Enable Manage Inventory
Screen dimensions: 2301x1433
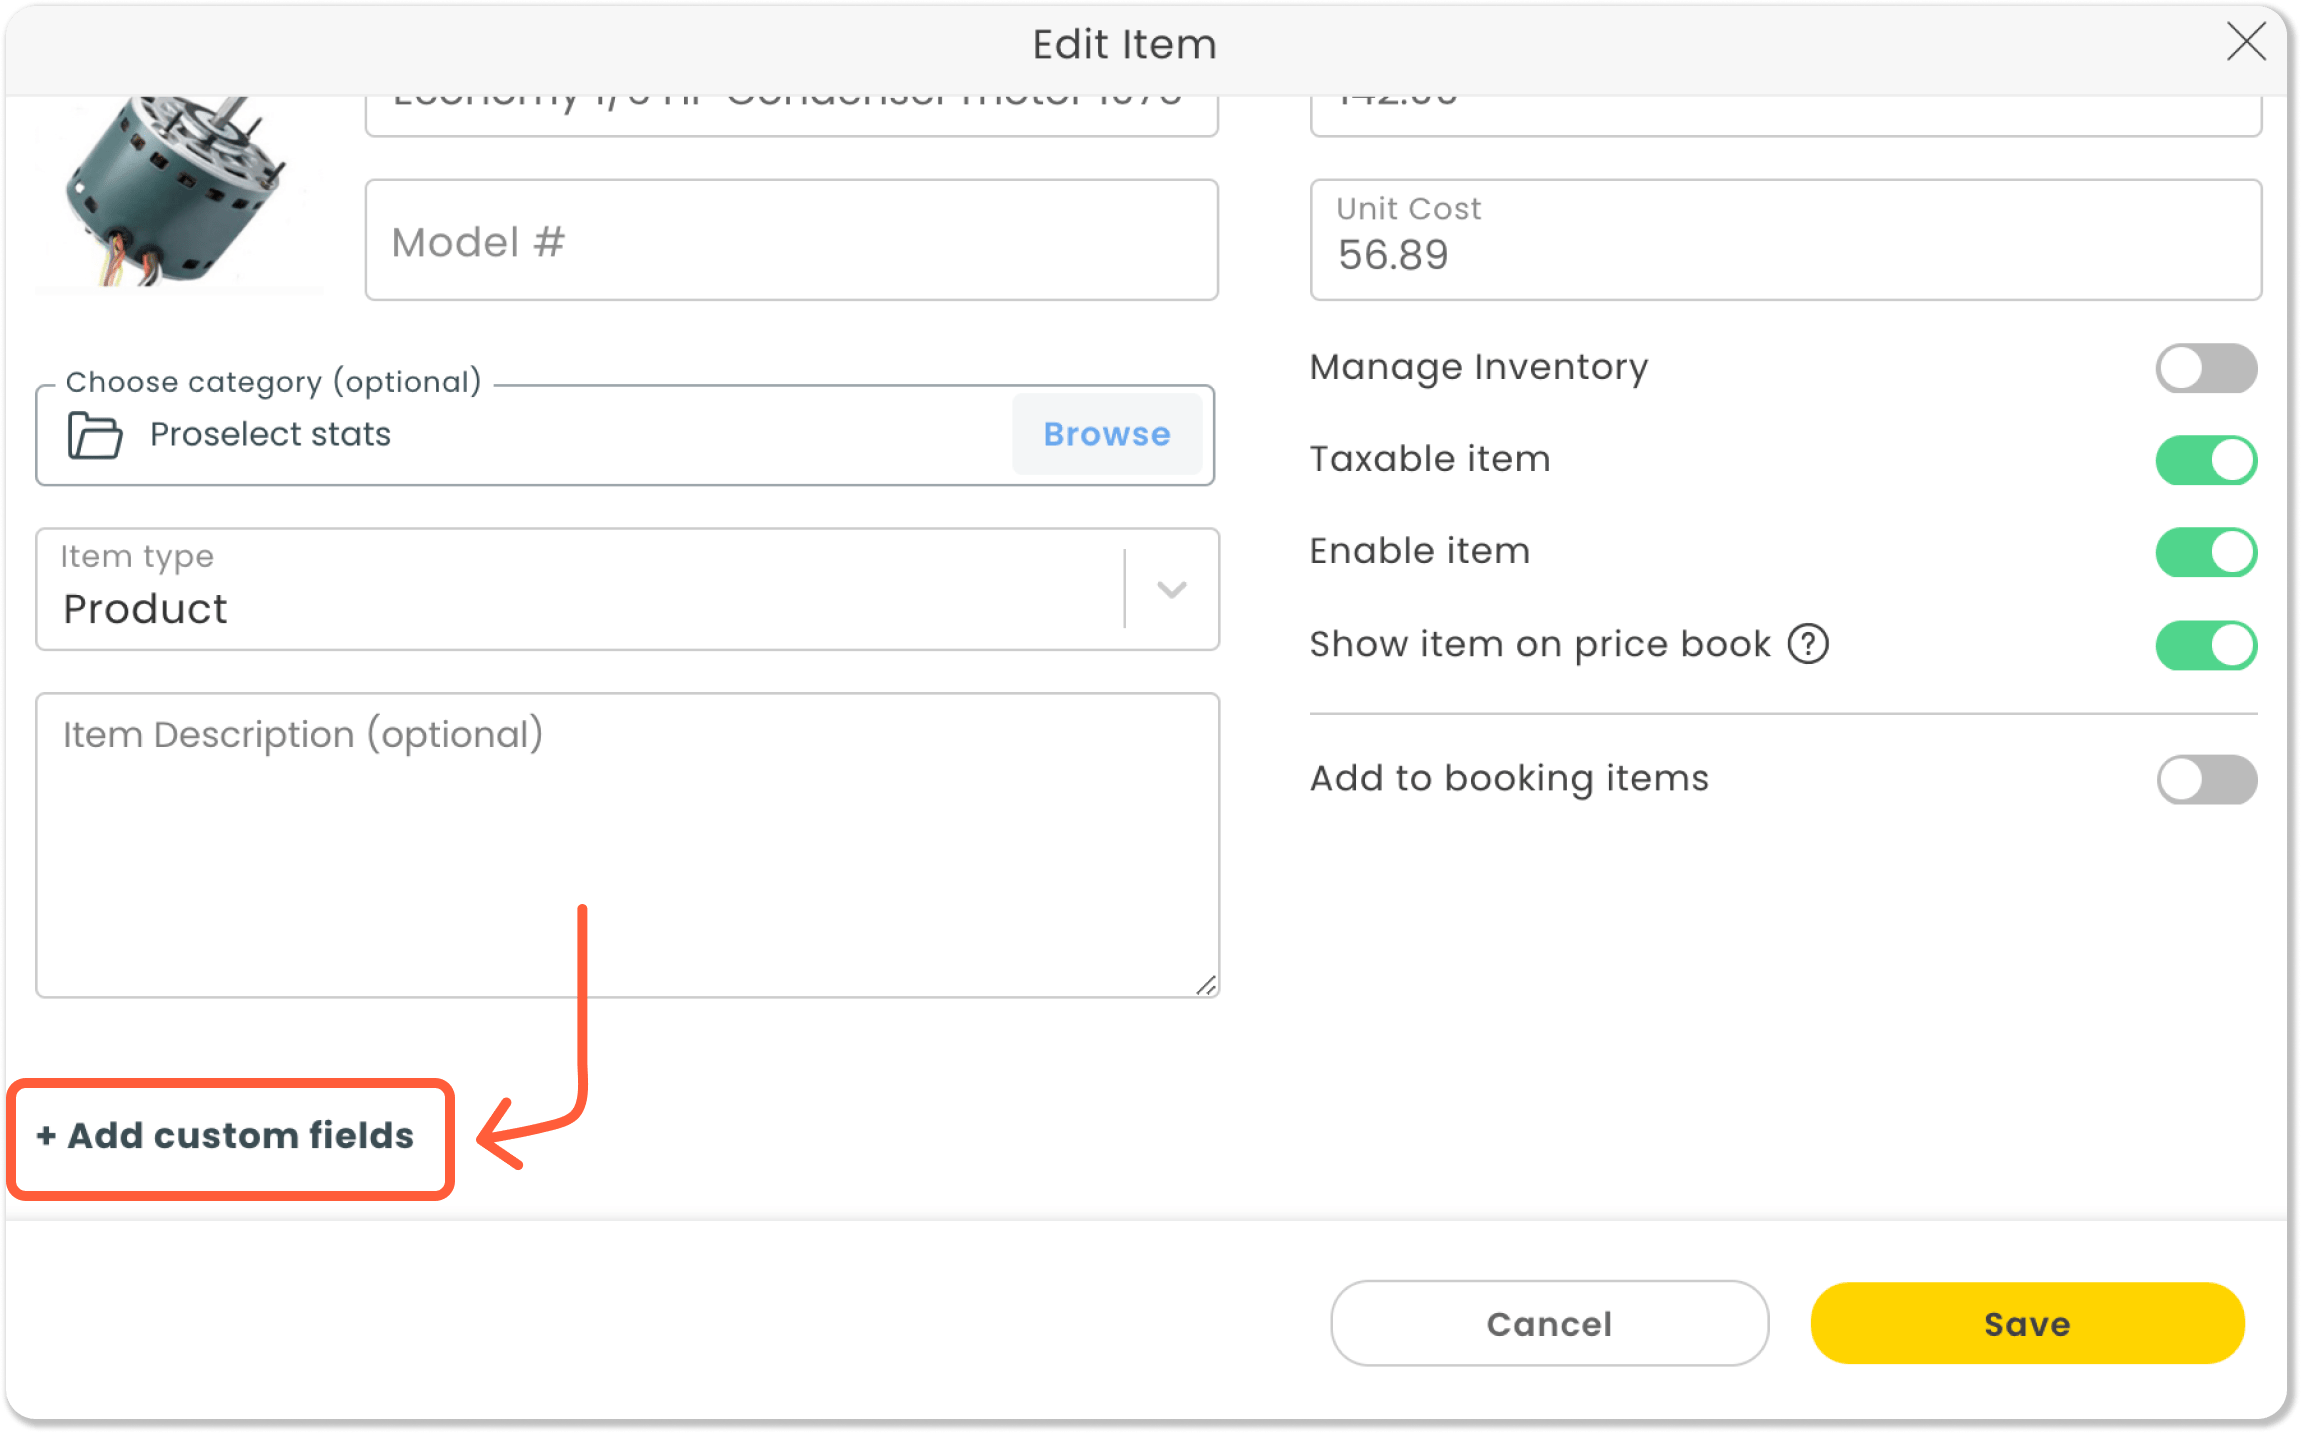(x=2205, y=368)
